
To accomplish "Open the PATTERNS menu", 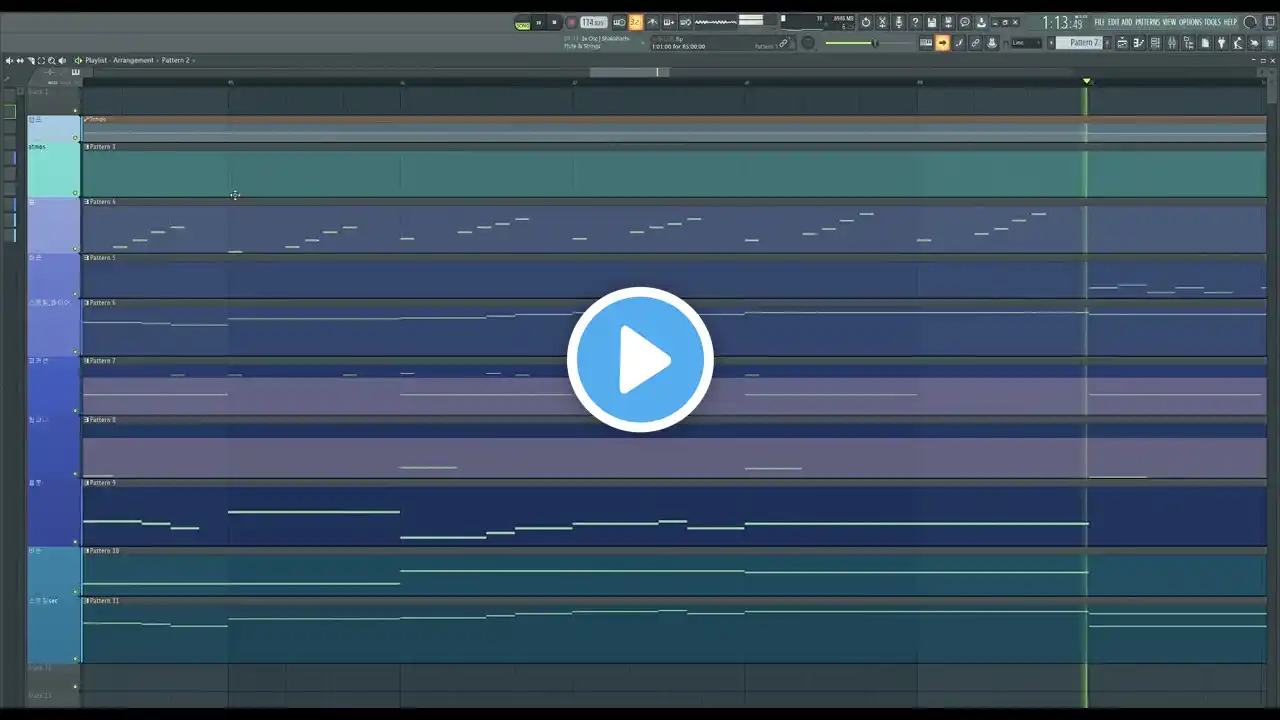I will [x=1148, y=22].
